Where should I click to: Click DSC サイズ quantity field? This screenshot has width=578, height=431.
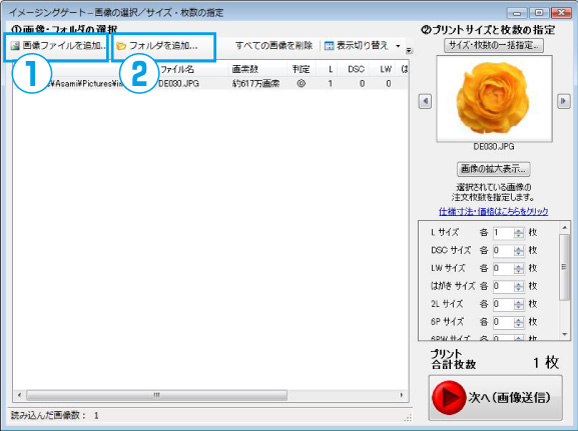coord(504,251)
